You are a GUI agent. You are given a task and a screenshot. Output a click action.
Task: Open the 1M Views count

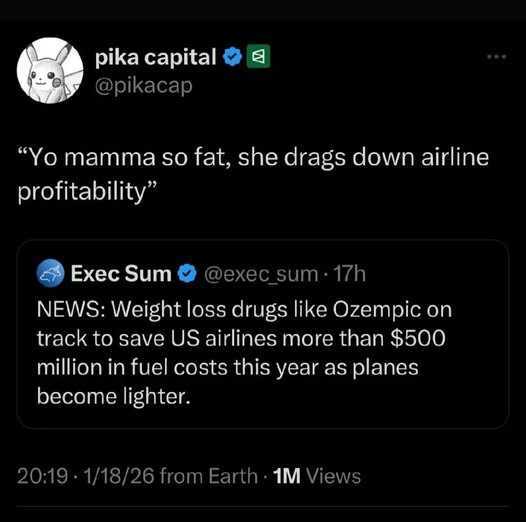tap(317, 476)
